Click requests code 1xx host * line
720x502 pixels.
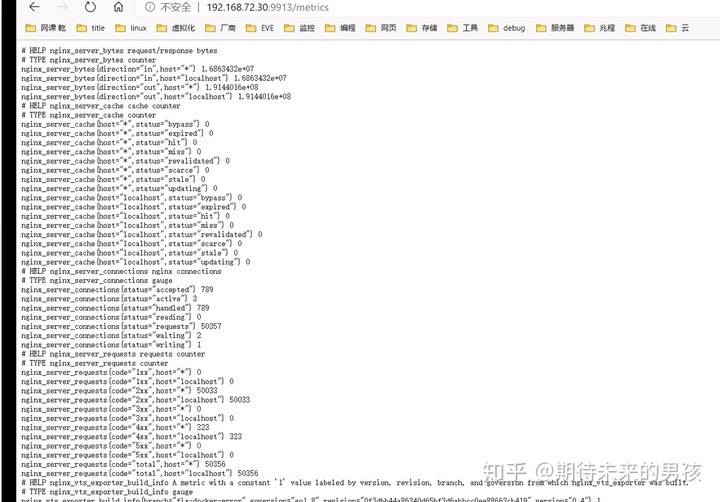tap(111, 372)
